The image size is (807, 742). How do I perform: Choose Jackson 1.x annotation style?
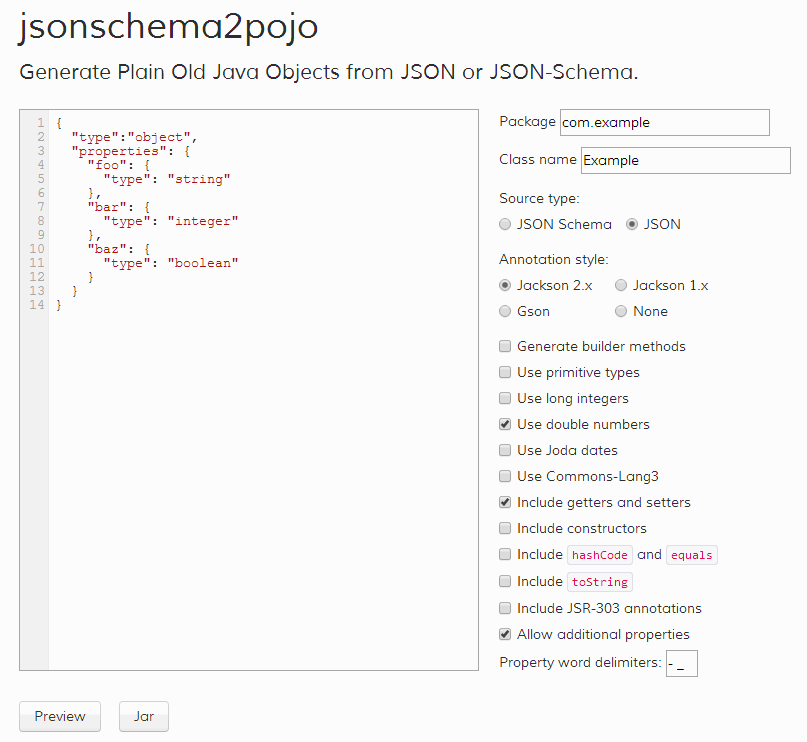622,285
